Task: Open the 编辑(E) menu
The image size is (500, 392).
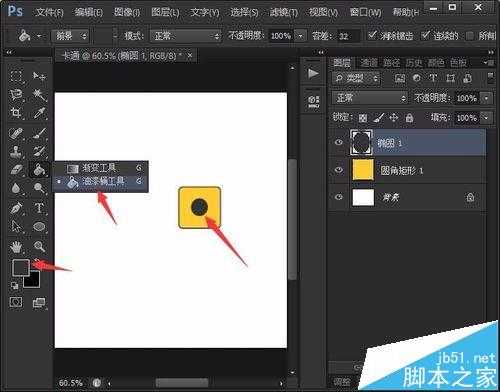Action: (x=89, y=13)
